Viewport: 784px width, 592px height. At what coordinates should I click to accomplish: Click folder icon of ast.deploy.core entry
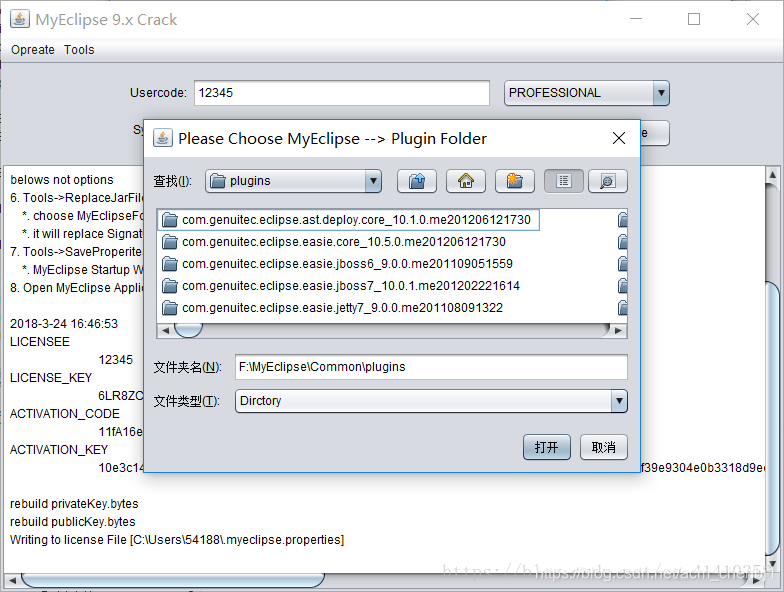coord(170,220)
